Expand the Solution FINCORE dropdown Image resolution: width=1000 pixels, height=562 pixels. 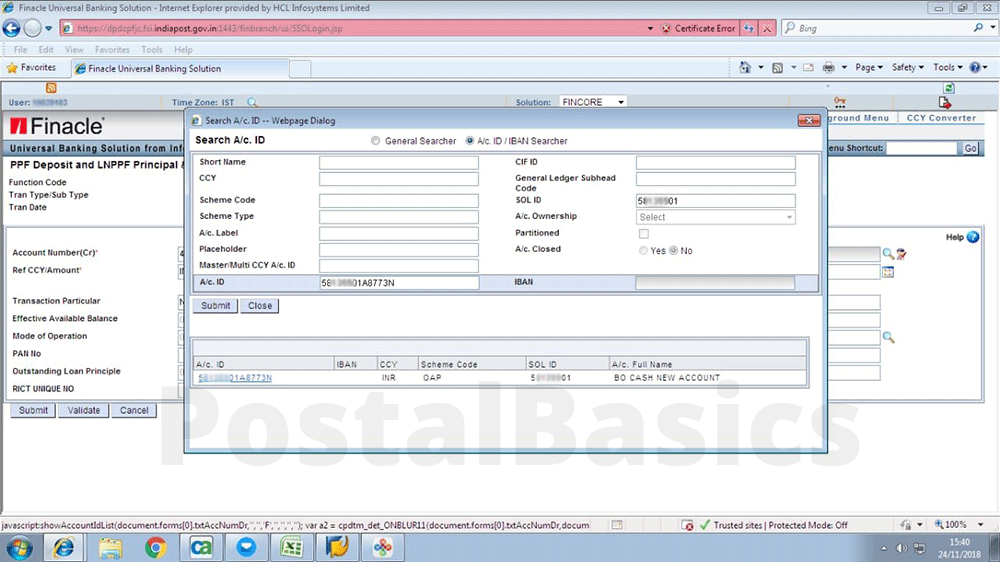[x=621, y=102]
